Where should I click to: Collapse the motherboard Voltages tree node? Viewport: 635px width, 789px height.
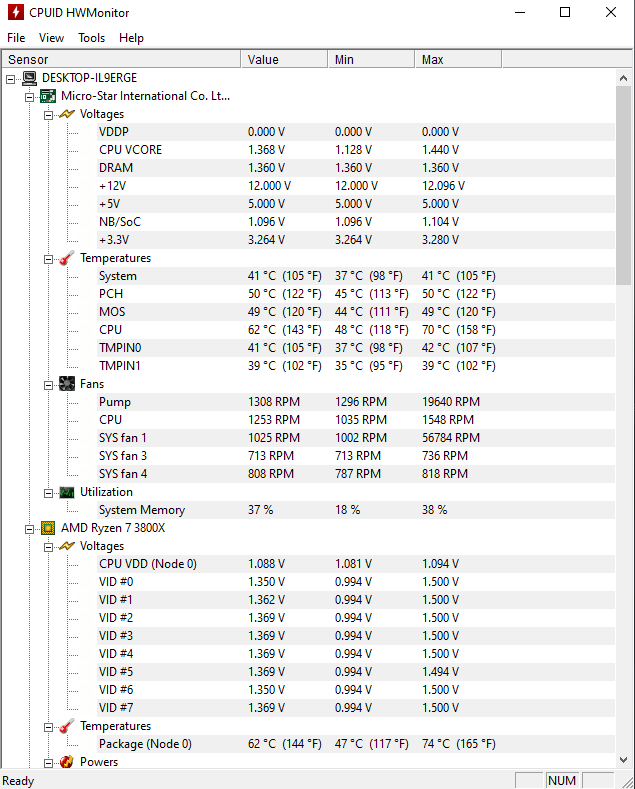point(48,115)
